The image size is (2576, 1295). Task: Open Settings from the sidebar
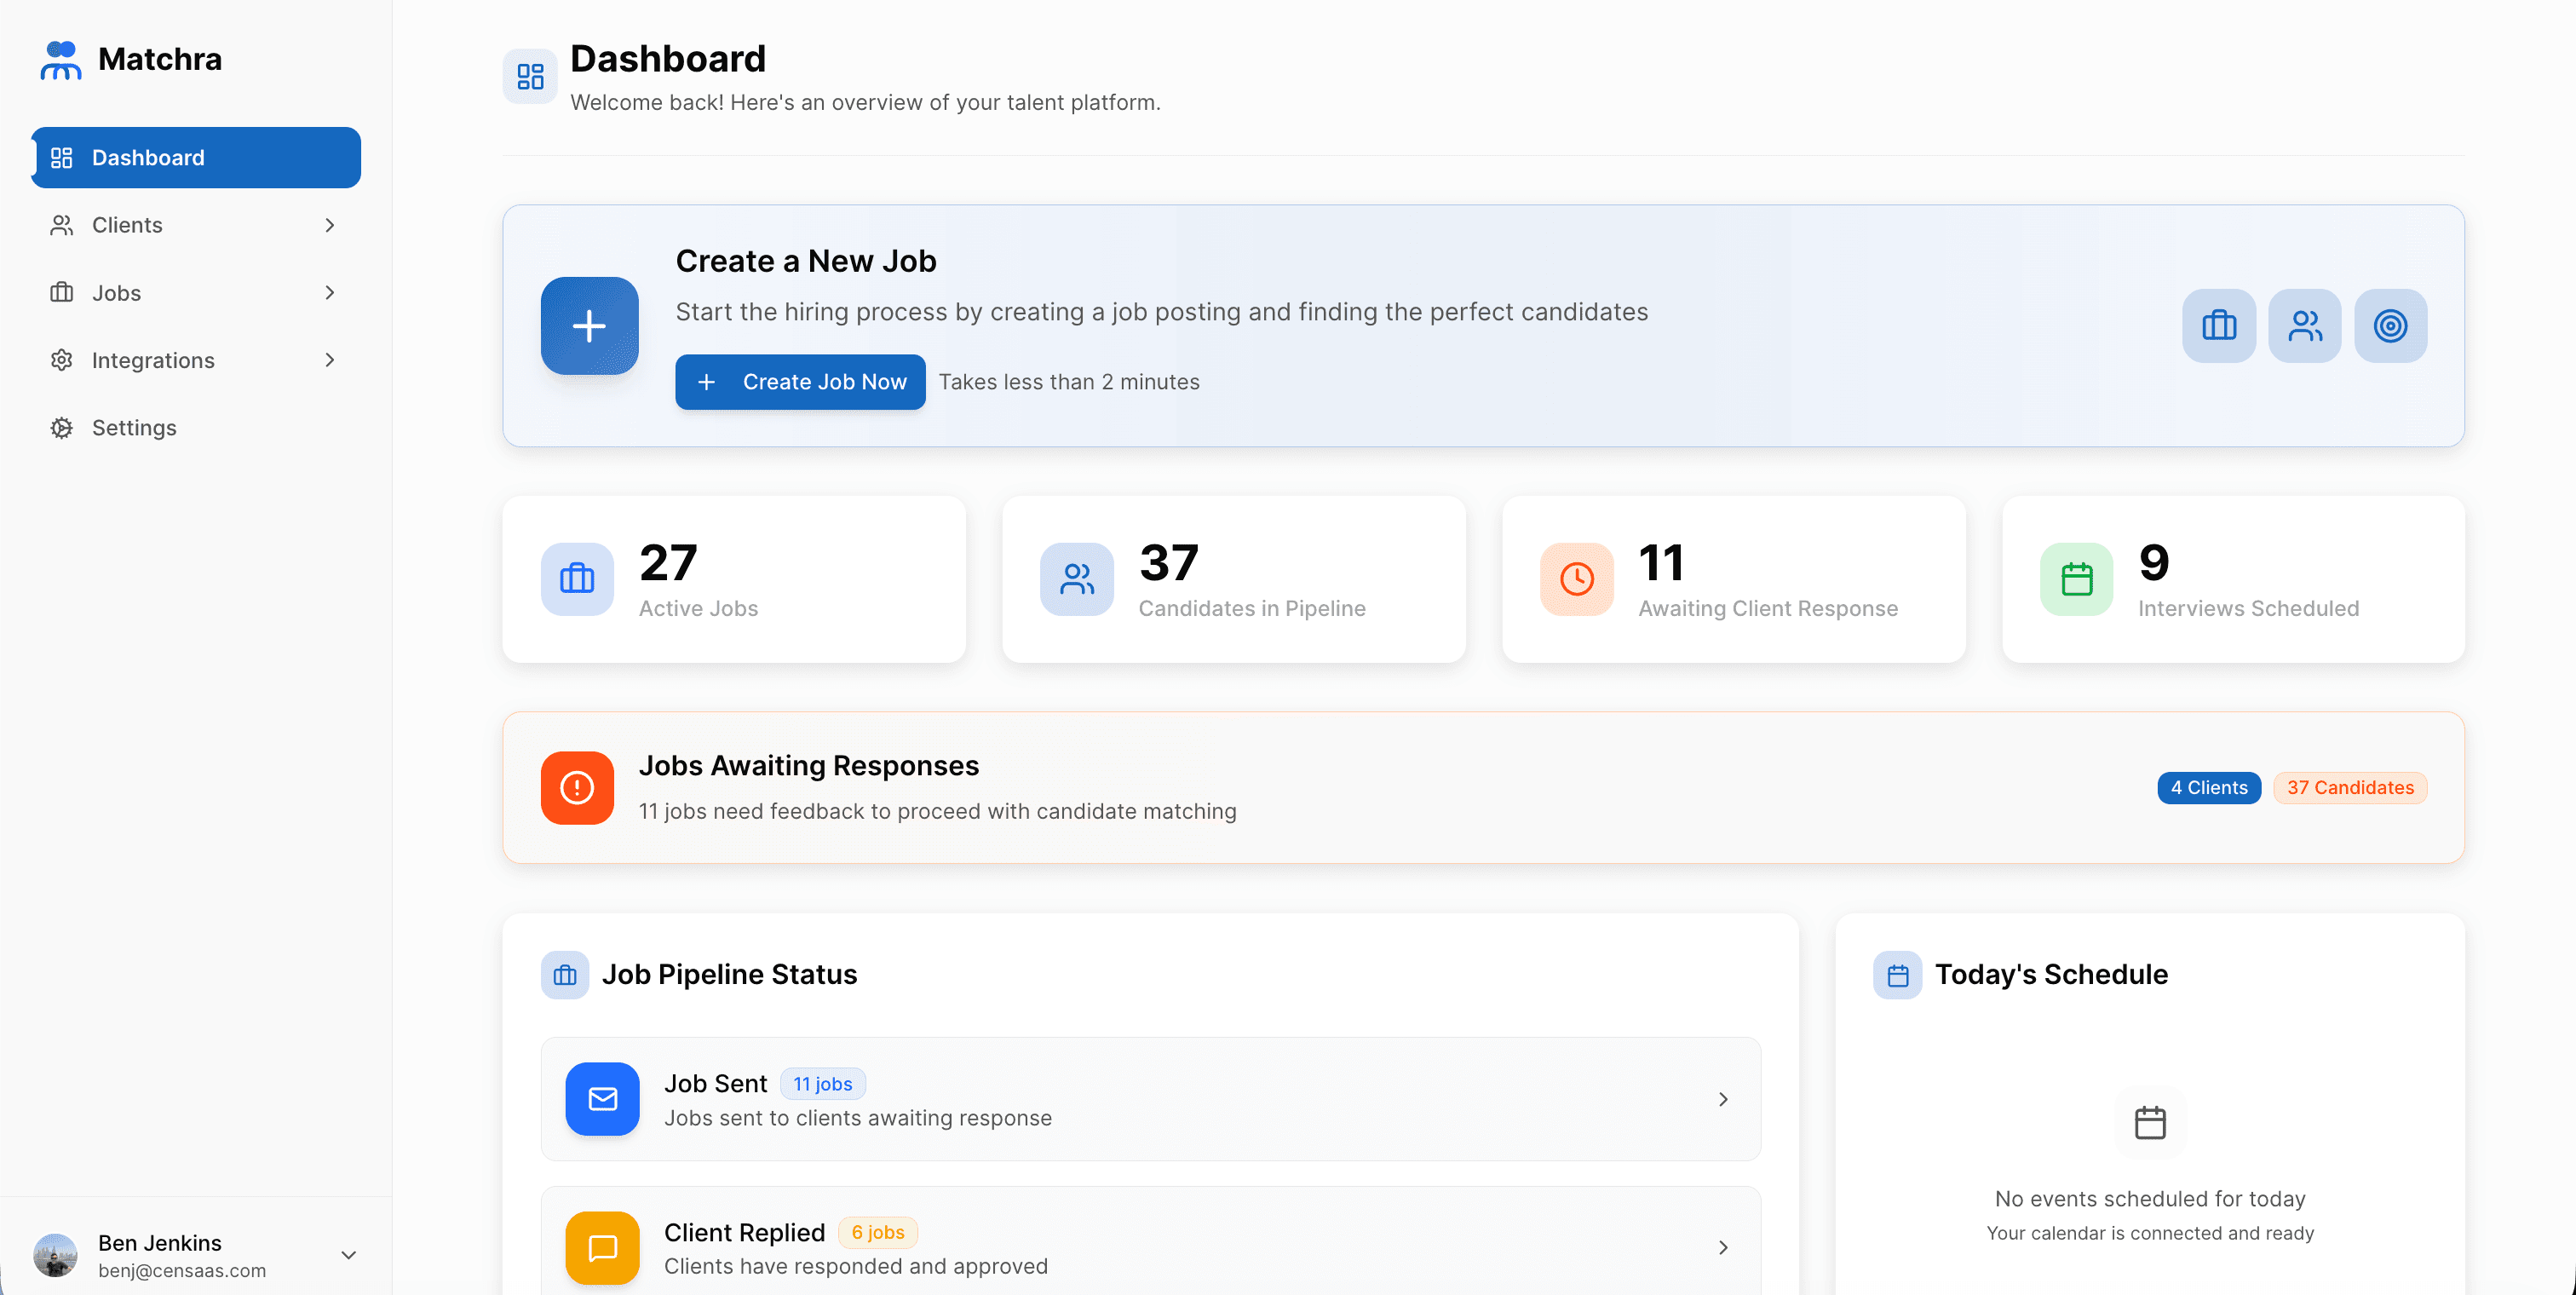[134, 428]
